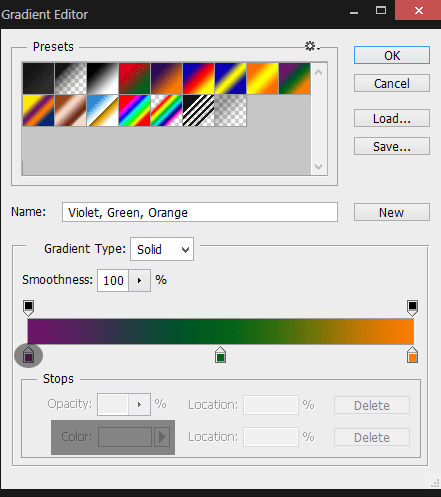441x497 pixels.
Task: Select the right opacity stop
Action: pos(412,308)
